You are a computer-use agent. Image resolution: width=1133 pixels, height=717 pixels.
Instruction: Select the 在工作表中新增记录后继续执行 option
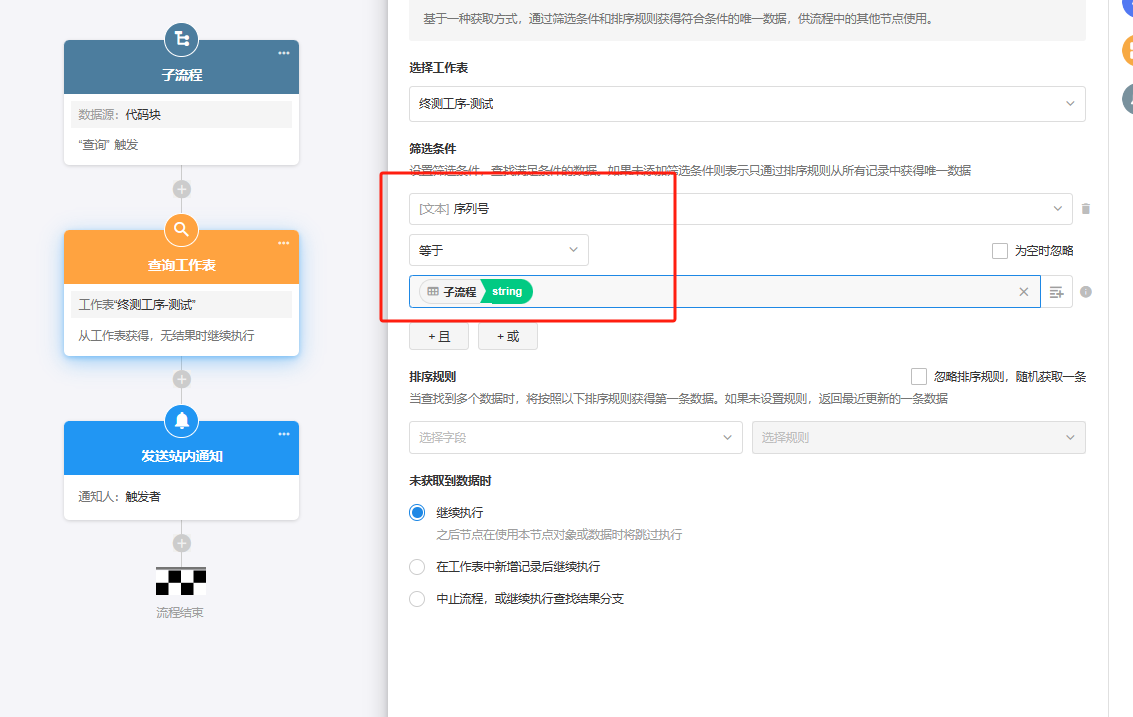tap(418, 567)
